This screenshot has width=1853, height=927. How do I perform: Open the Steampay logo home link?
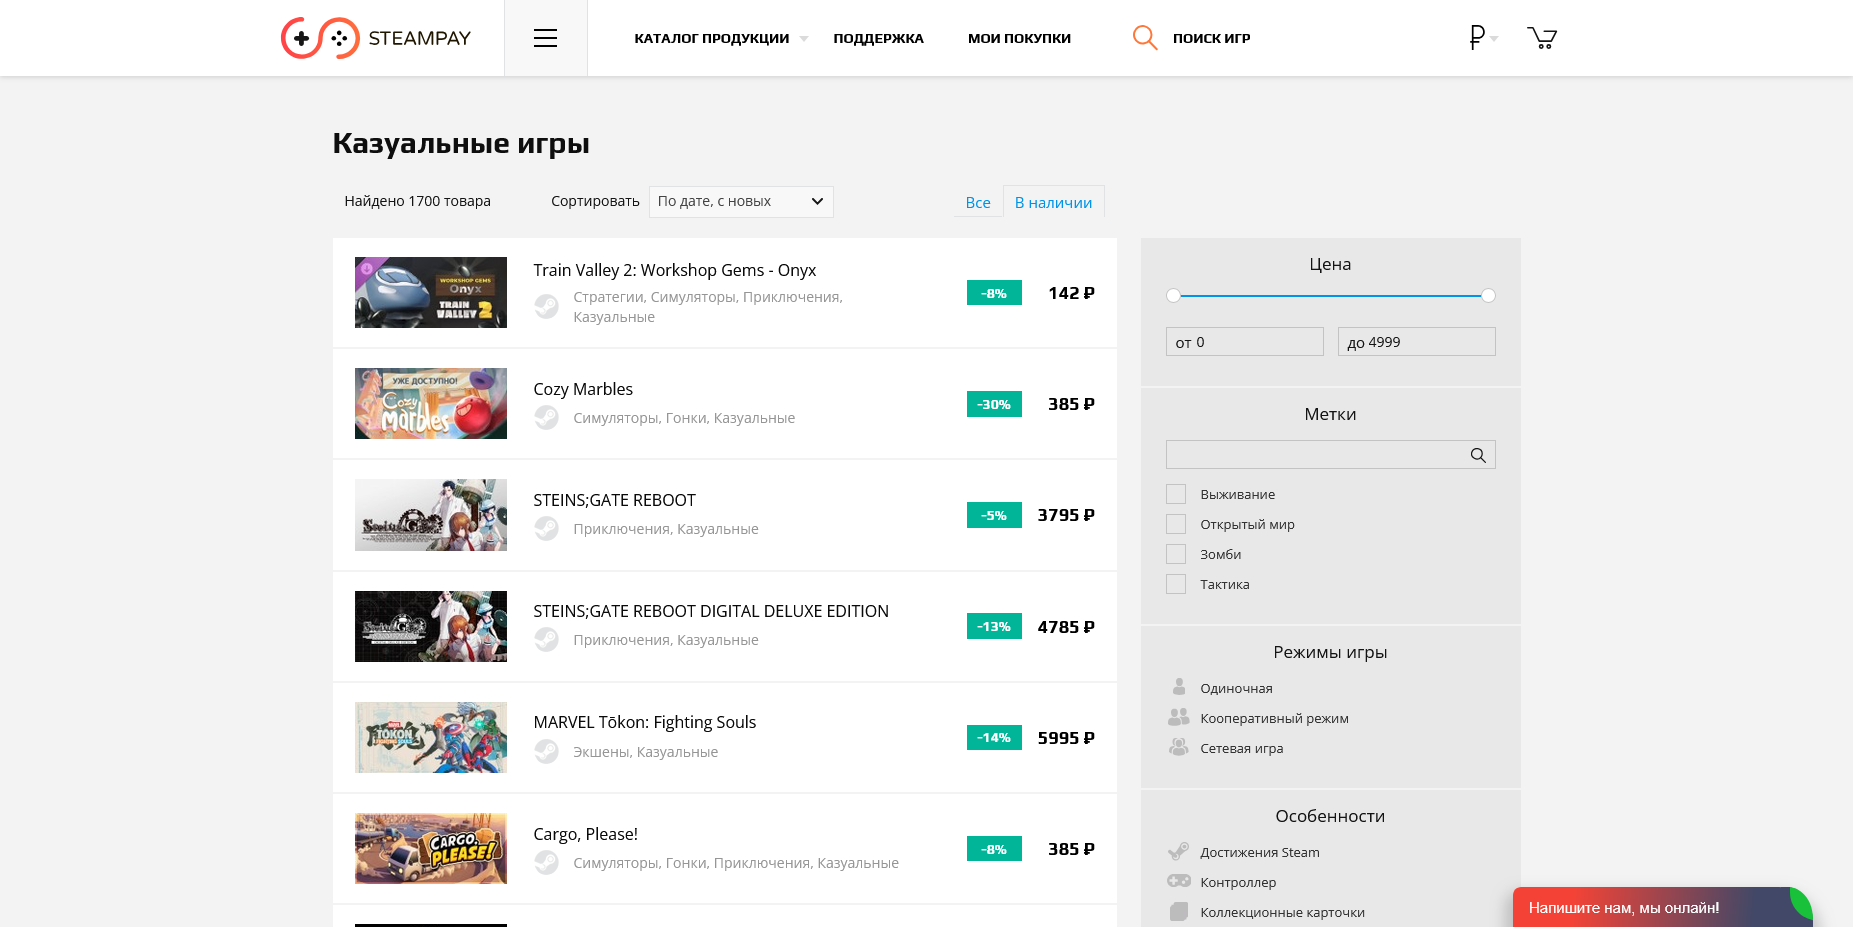coord(376,38)
